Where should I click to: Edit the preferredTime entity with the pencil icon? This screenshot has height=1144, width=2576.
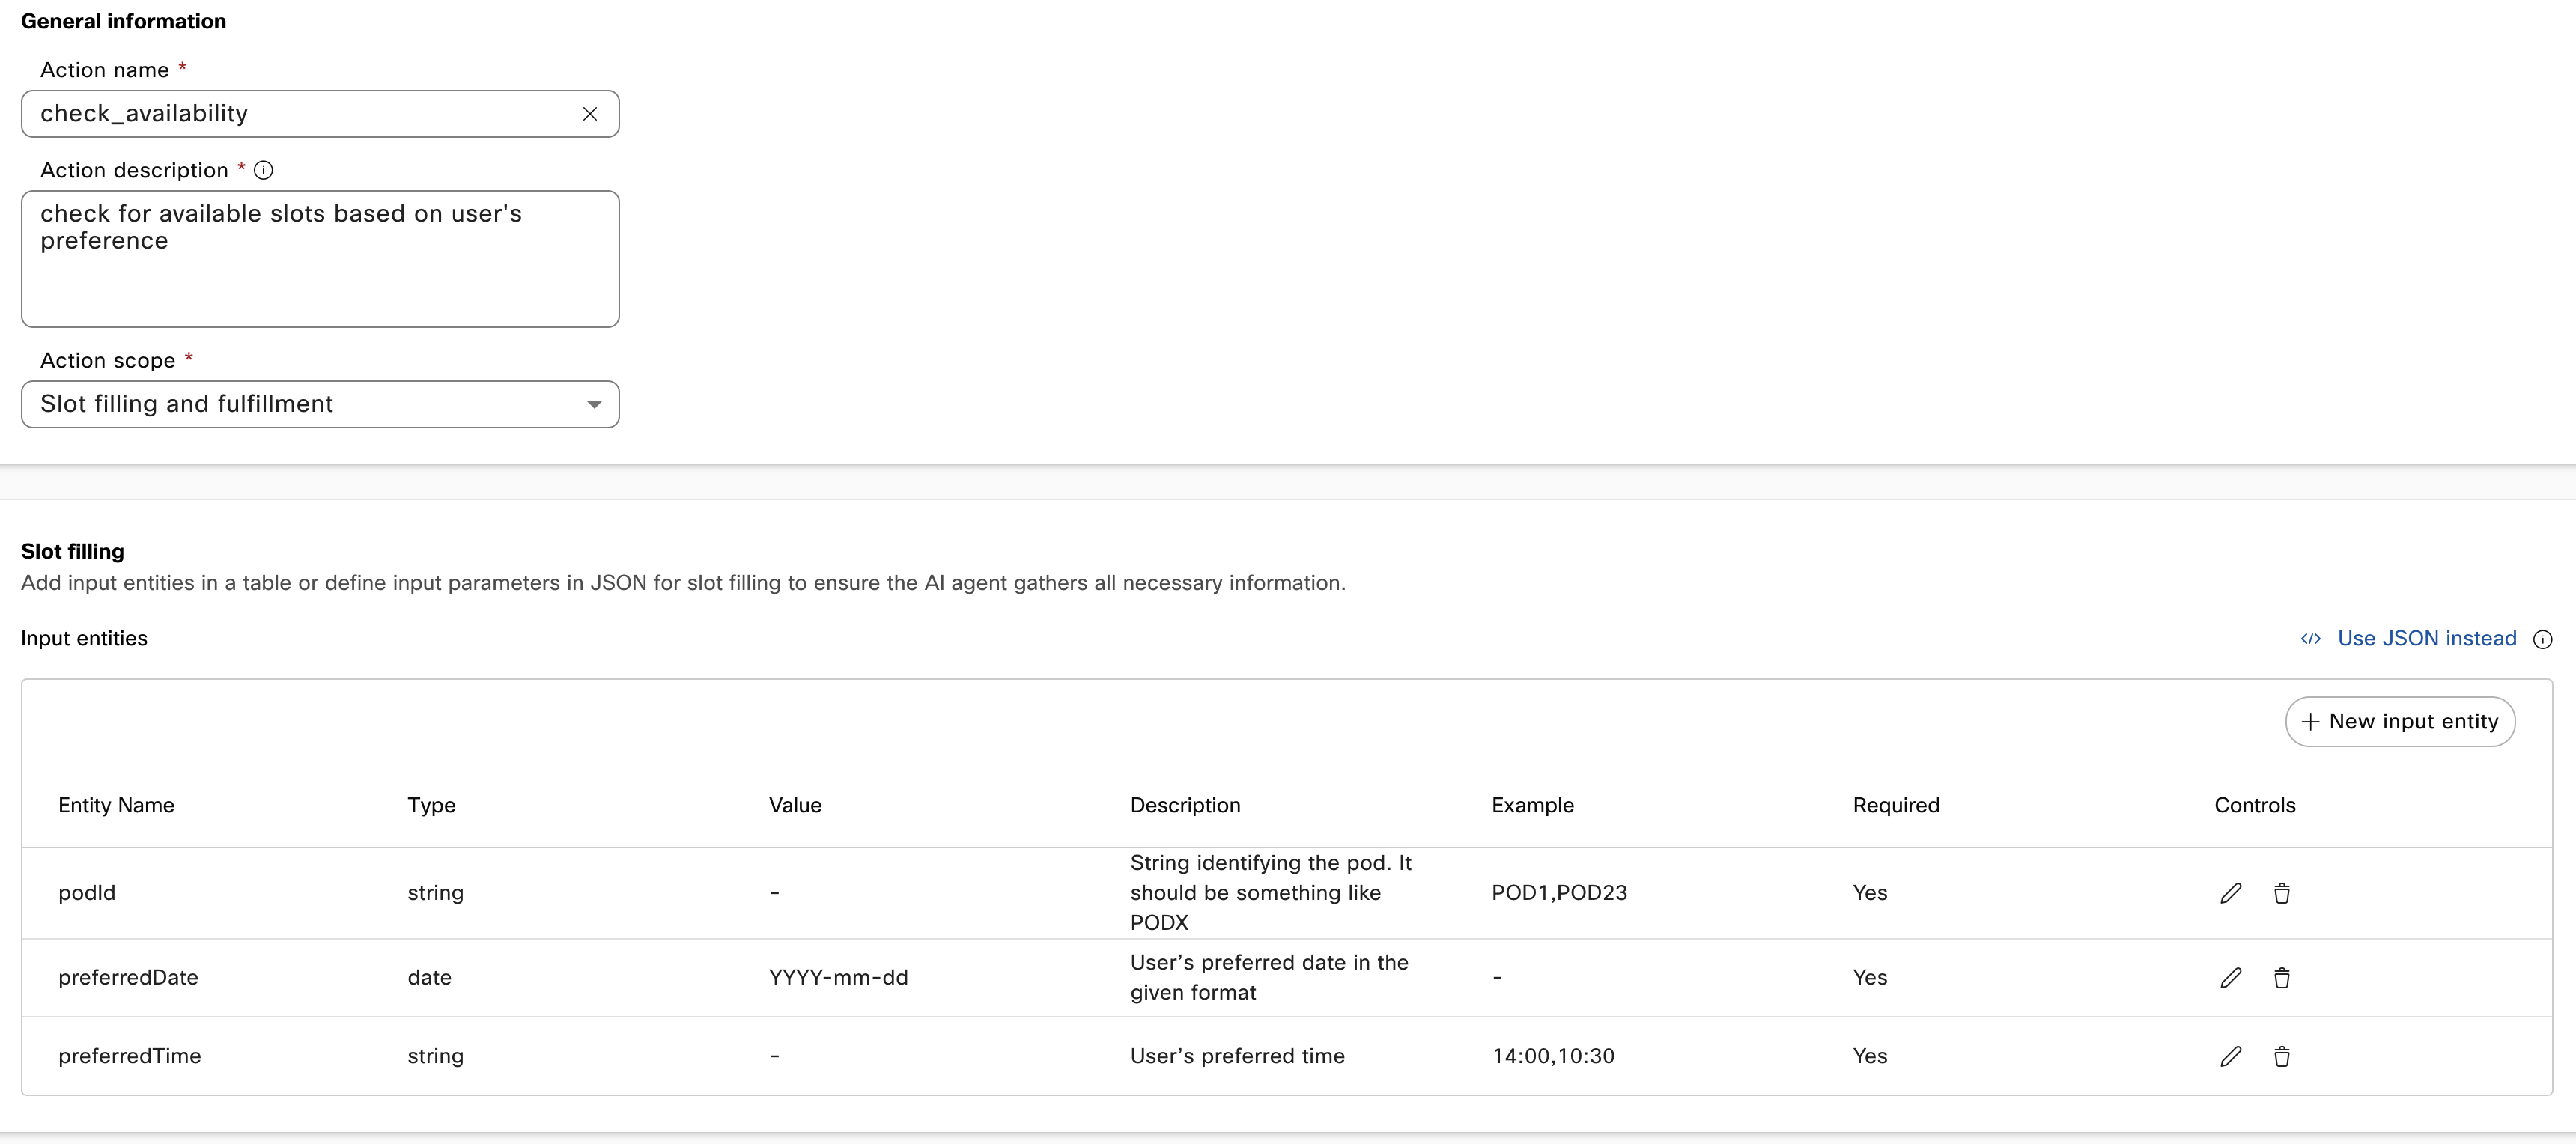[x=2231, y=1056]
